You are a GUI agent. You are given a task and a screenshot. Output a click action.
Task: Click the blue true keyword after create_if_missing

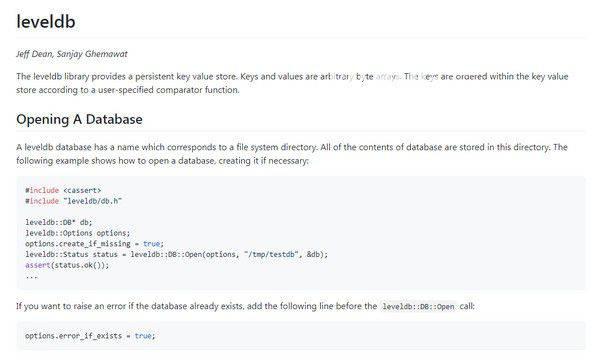click(x=152, y=243)
